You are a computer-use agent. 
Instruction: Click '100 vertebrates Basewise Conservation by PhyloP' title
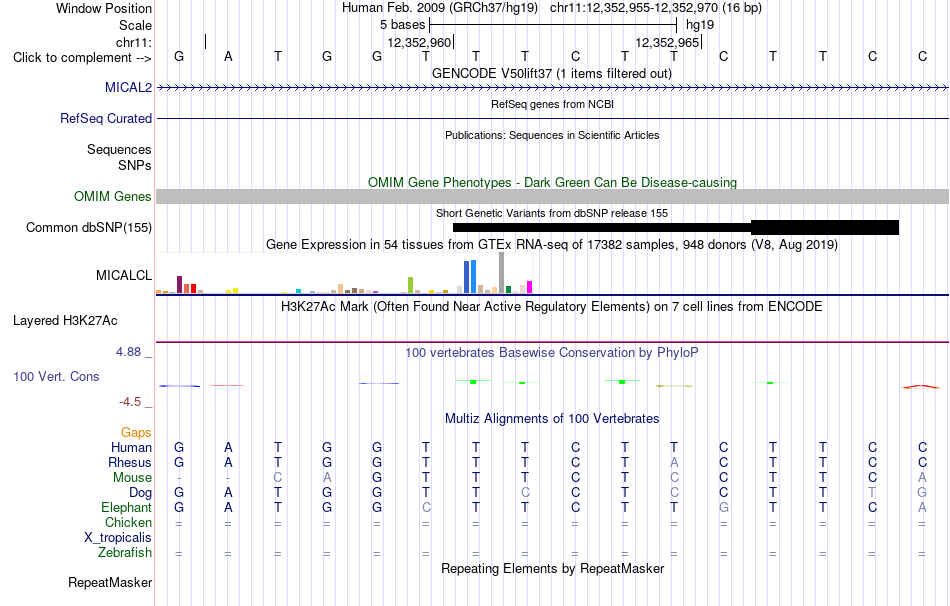point(552,353)
